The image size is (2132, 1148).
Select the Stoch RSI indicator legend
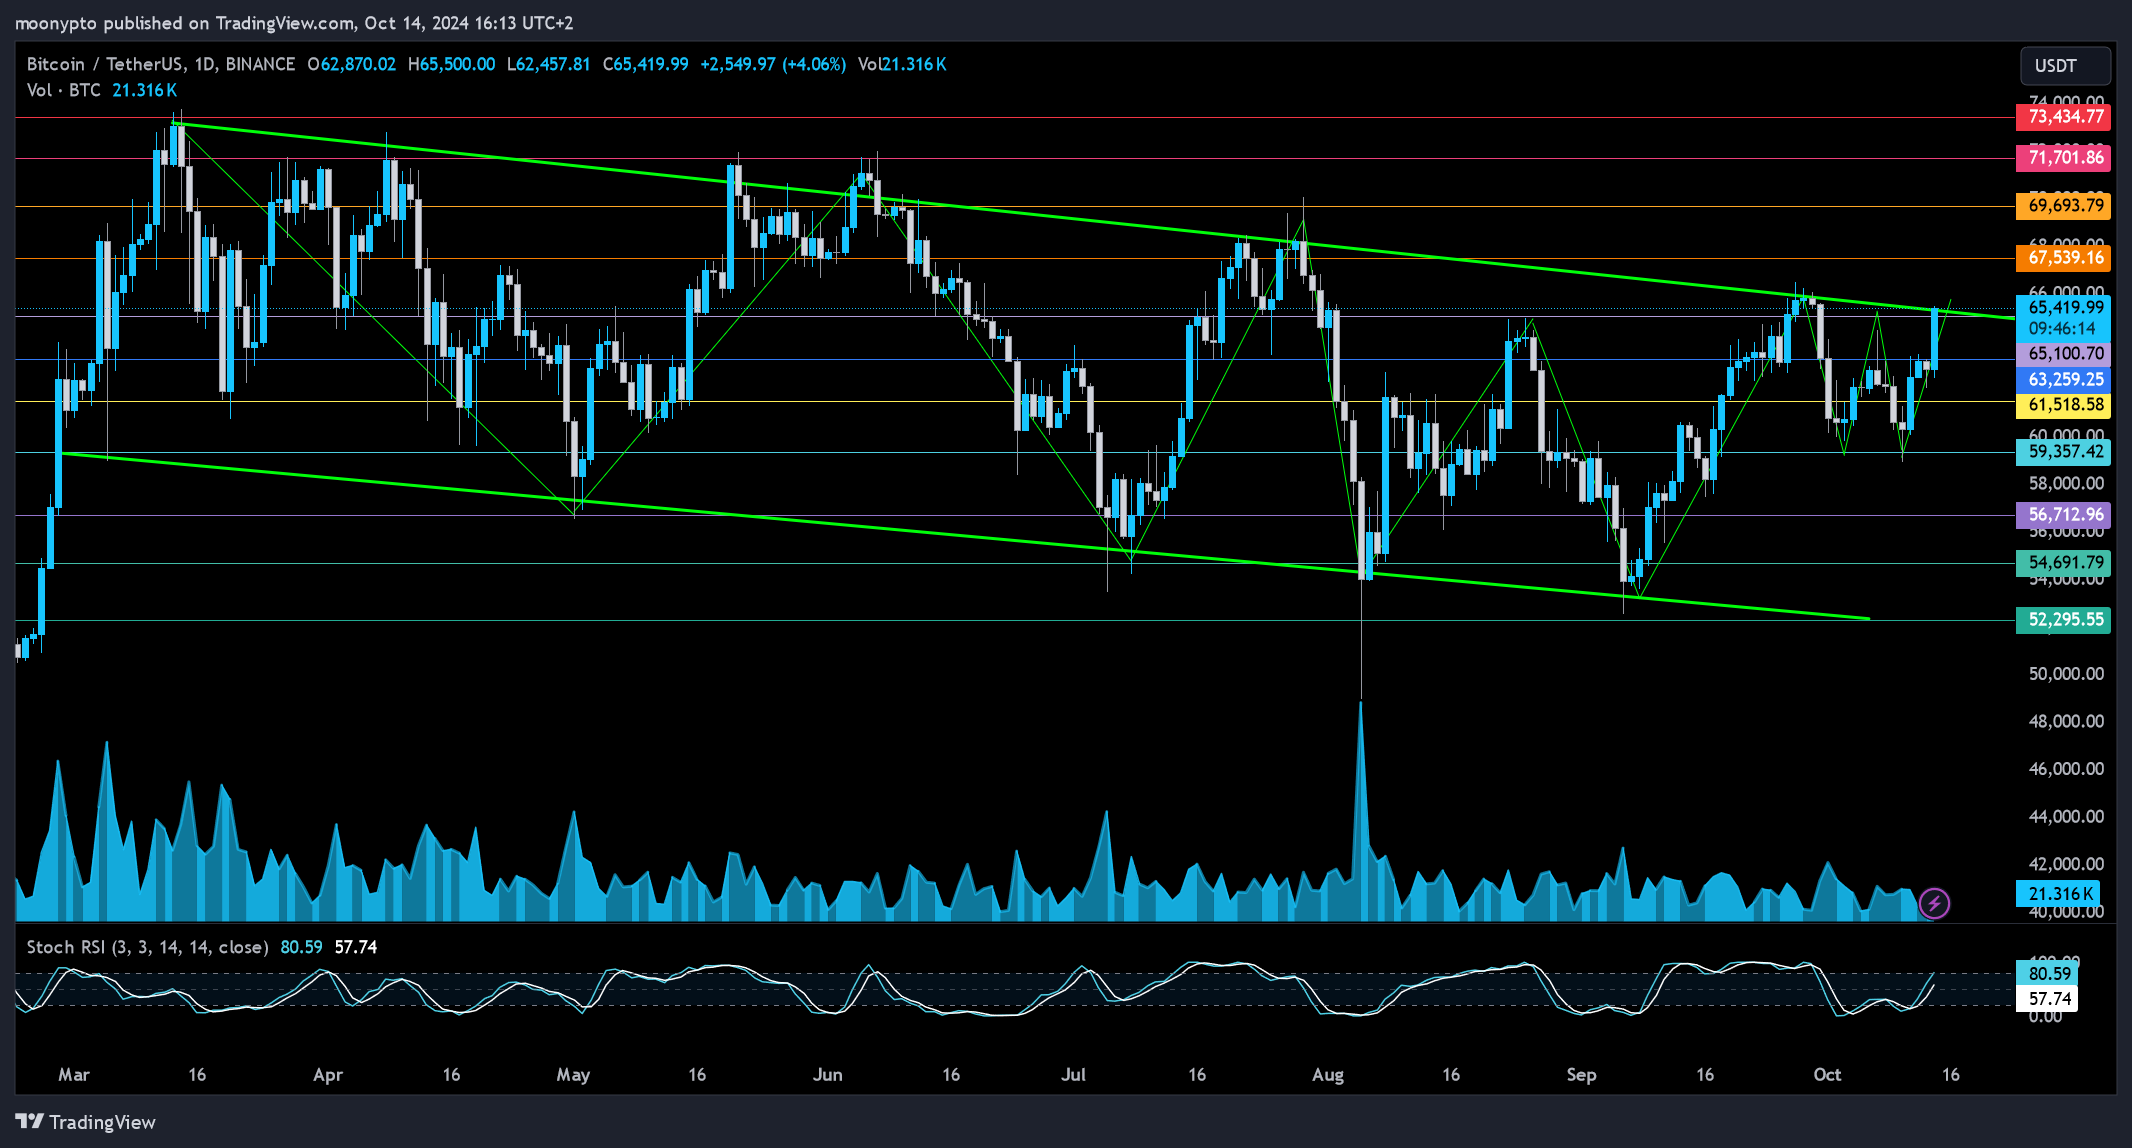point(148,947)
